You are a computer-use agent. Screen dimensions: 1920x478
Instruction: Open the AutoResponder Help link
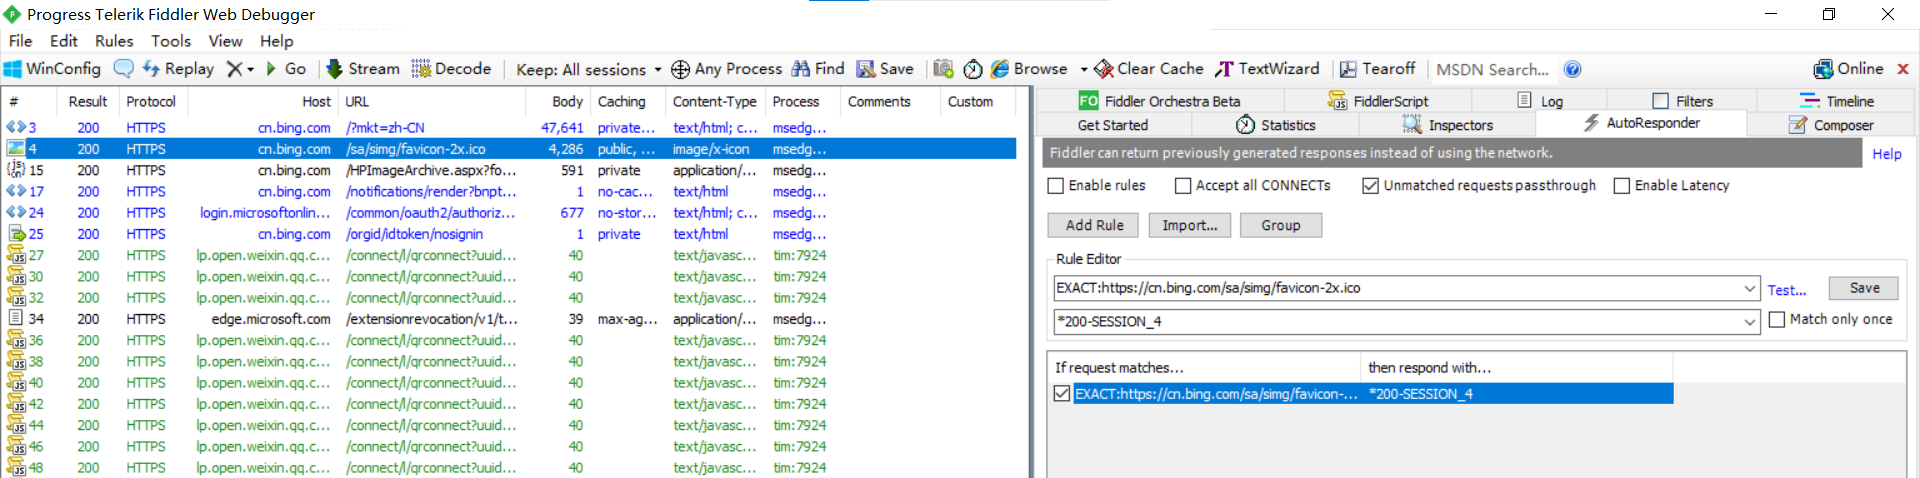point(1887,154)
